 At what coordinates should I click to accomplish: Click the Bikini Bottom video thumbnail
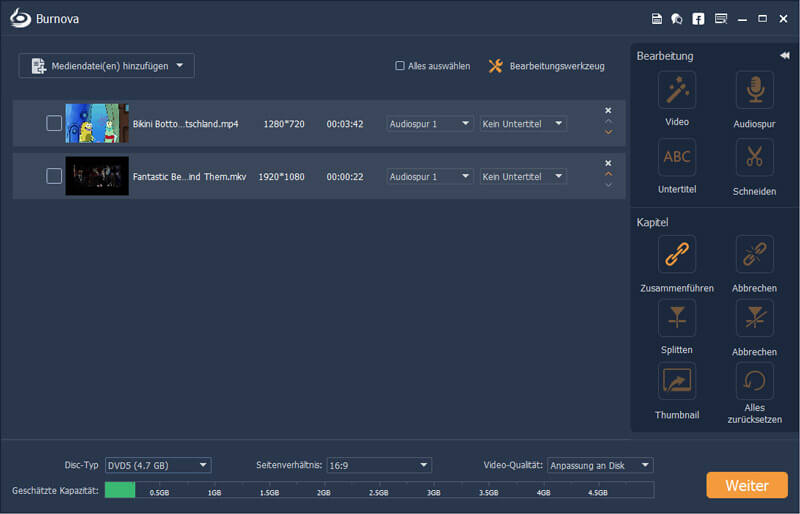coord(97,123)
